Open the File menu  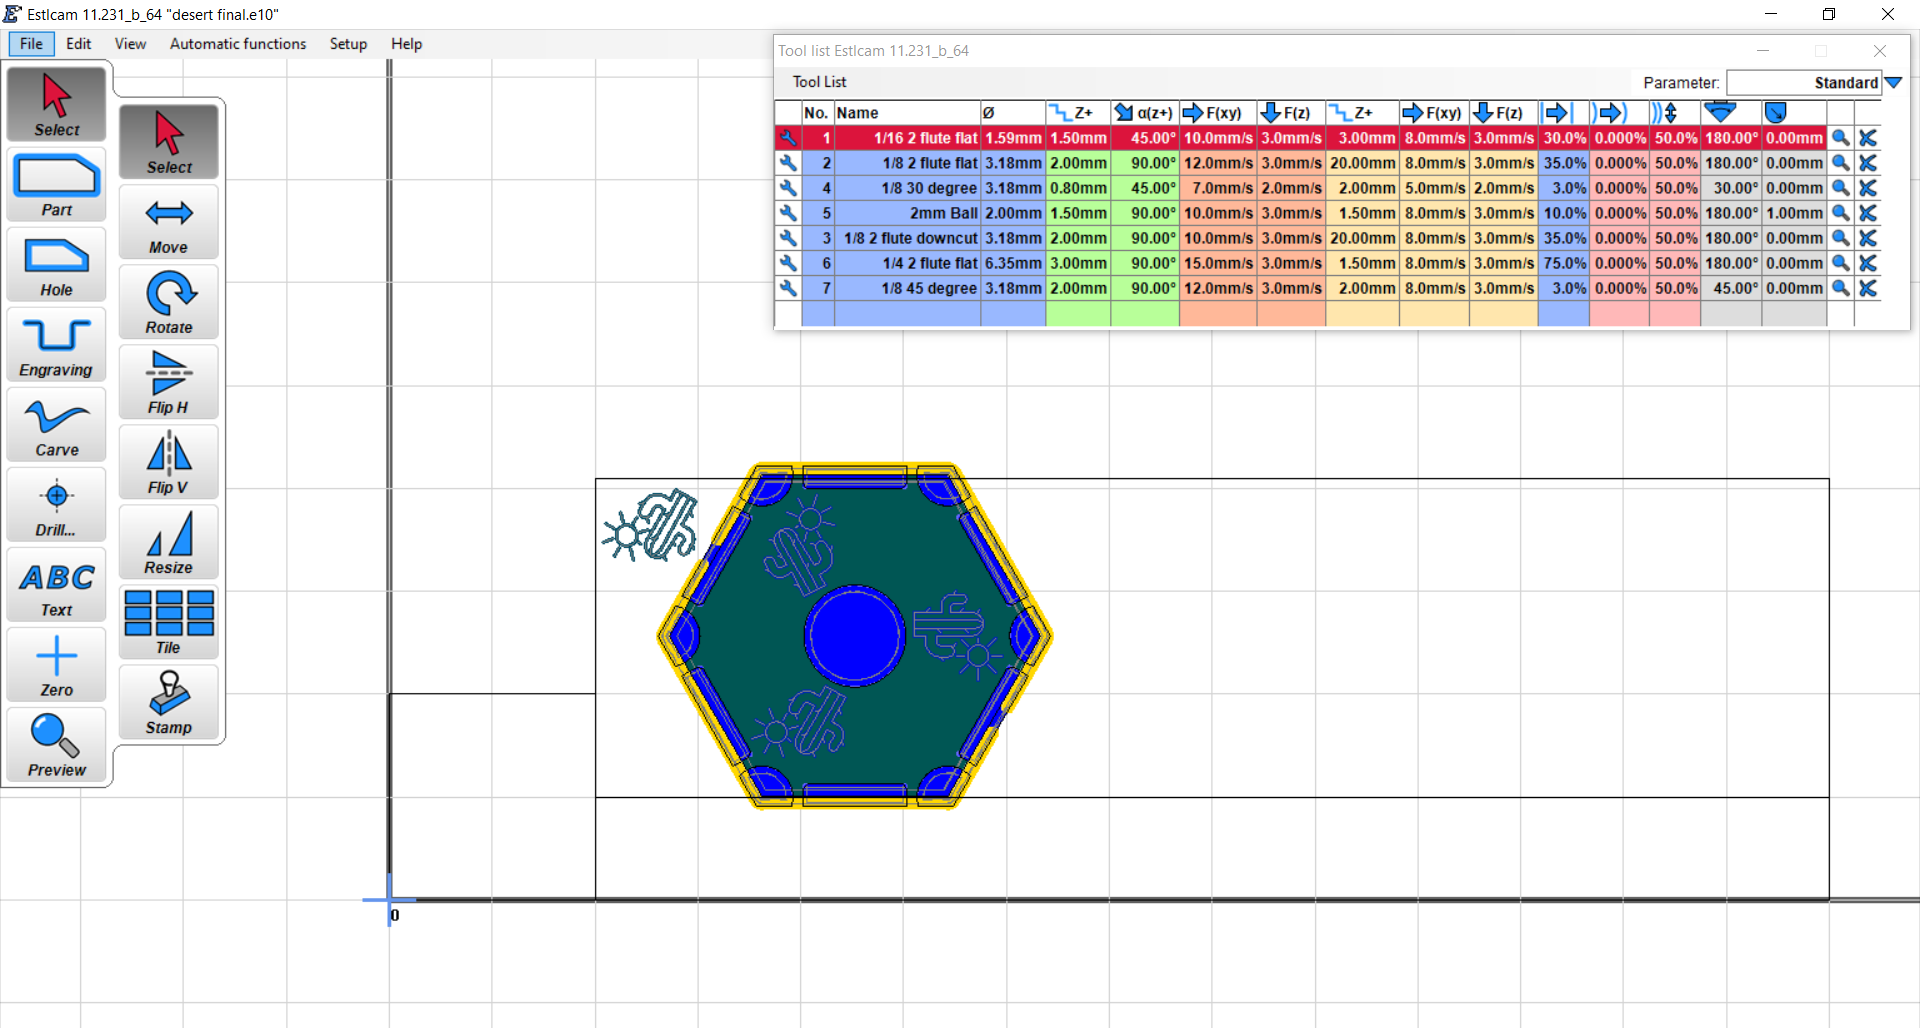[31, 44]
